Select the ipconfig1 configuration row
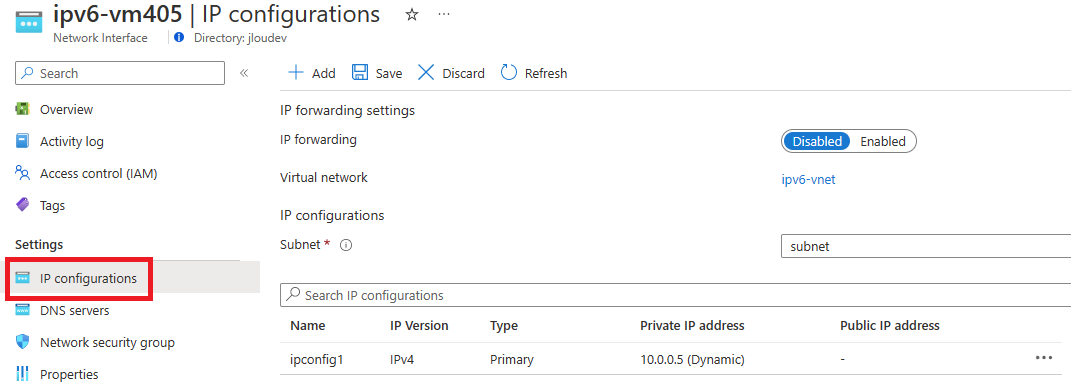Screen dimensions: 1071x387 pyautogui.click(x=676, y=359)
